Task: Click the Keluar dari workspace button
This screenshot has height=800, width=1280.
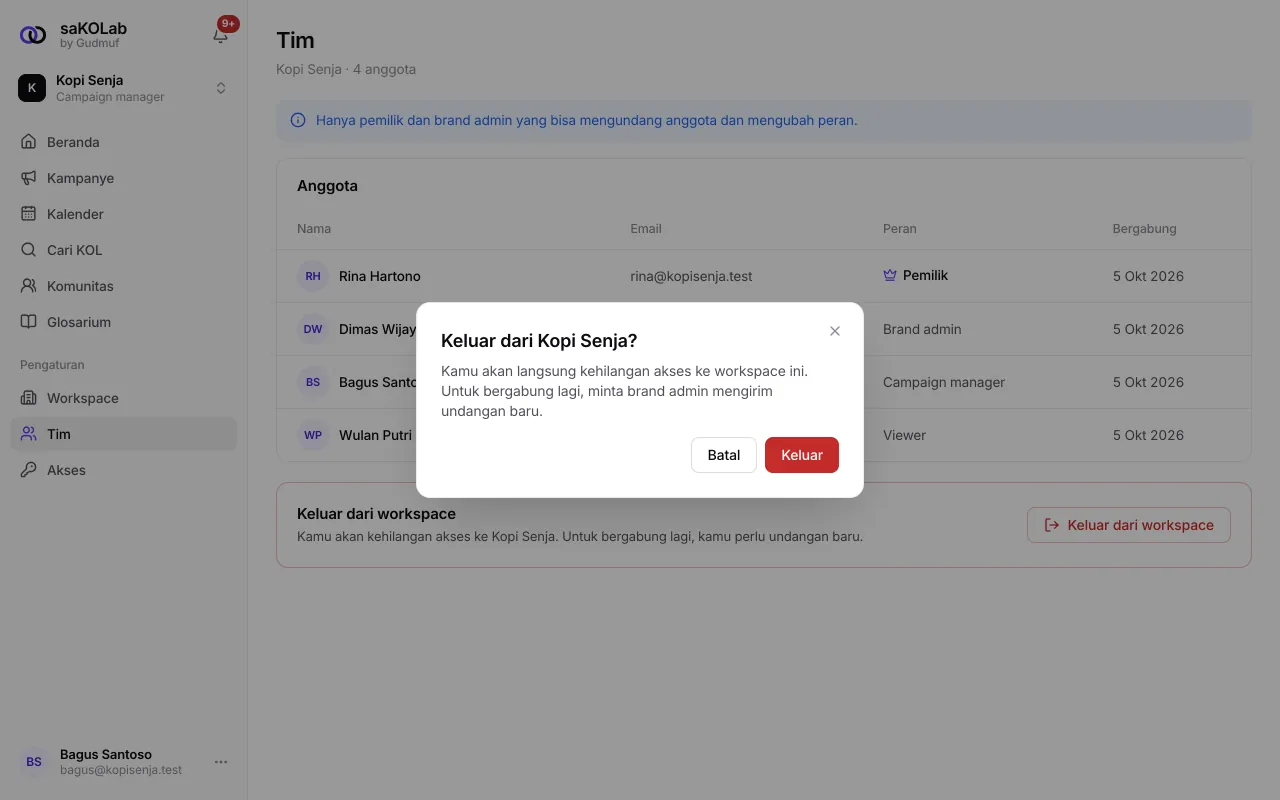Action: pos(1129,525)
